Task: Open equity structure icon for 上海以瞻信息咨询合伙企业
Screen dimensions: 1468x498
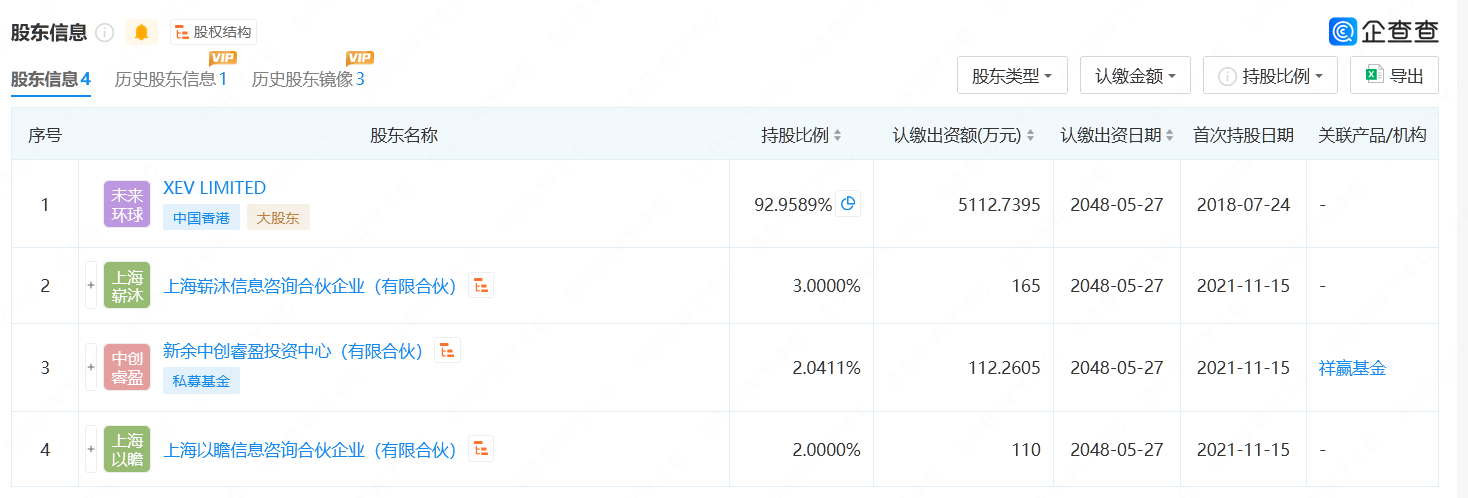Action: point(482,450)
